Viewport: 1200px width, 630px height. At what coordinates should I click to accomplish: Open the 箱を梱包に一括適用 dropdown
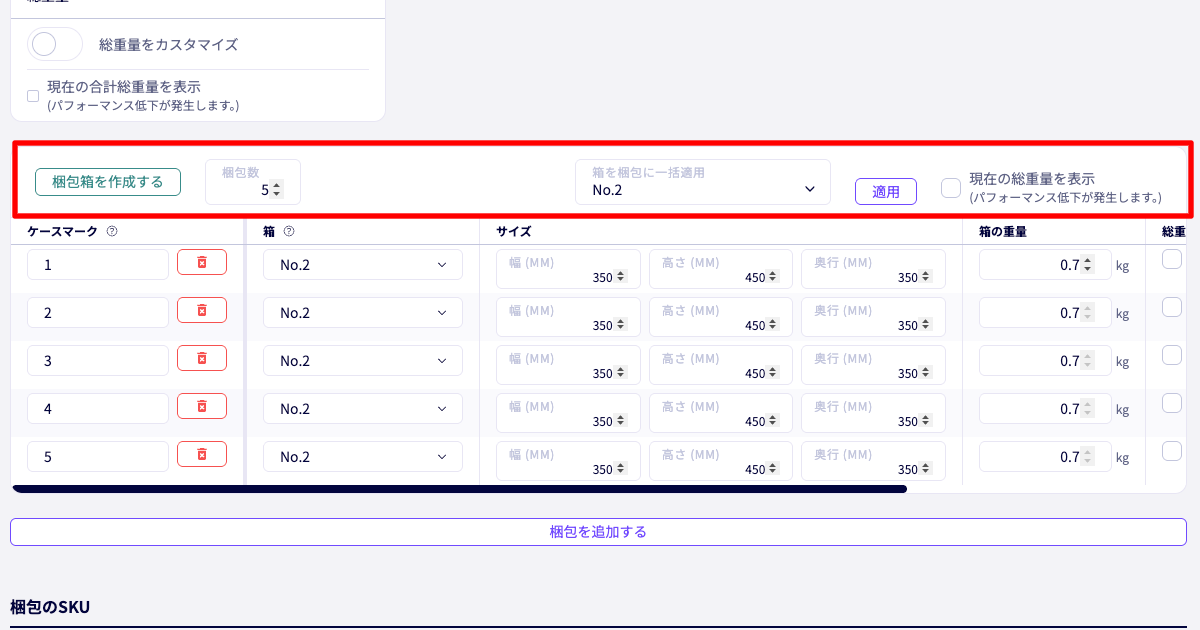coord(703,182)
